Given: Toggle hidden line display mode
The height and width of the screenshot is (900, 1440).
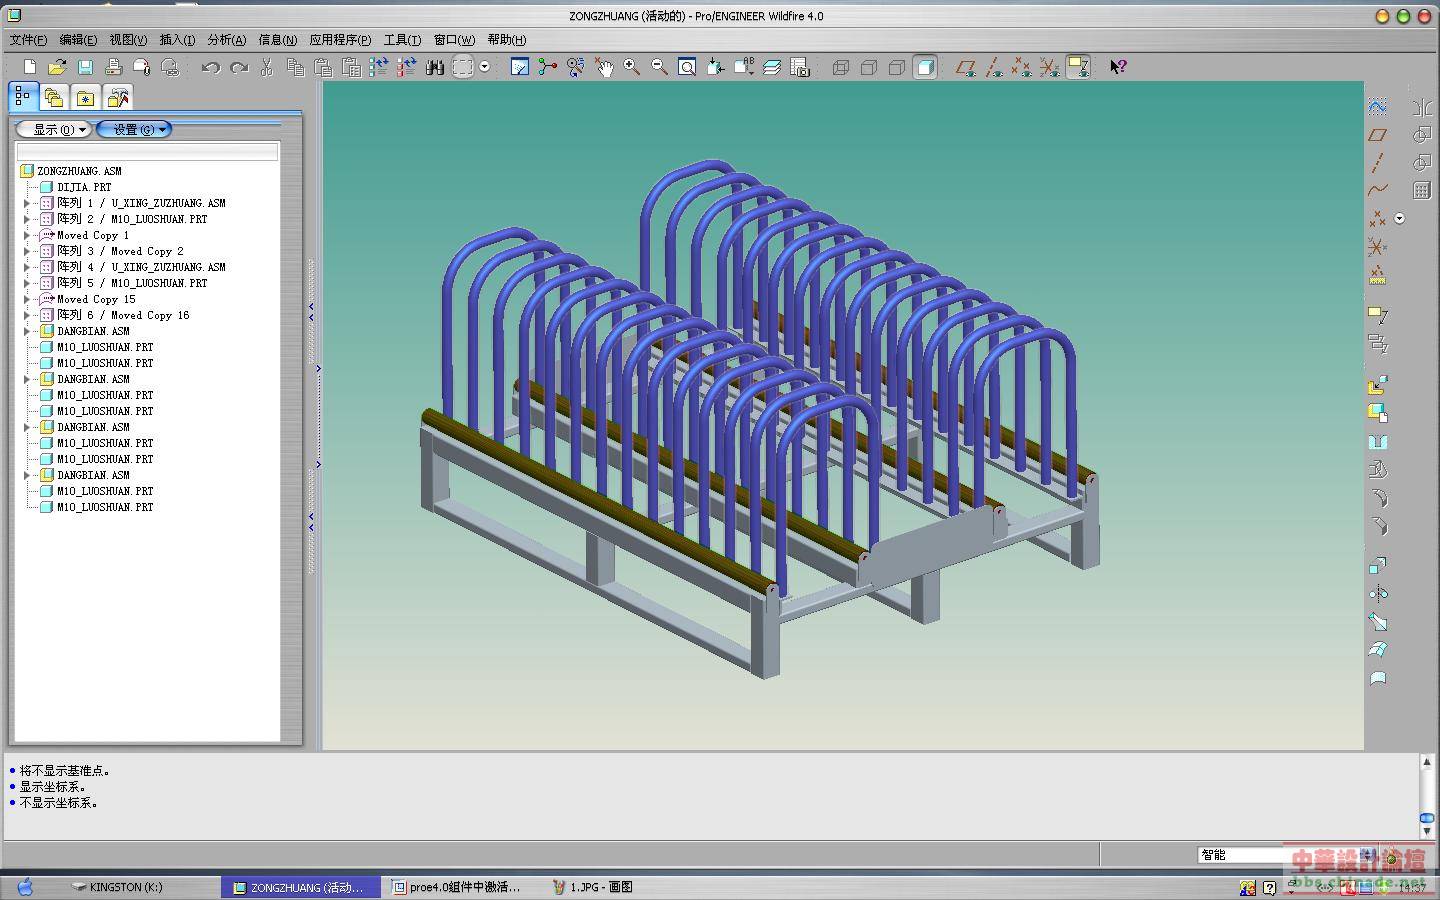Looking at the screenshot, I should coord(869,67).
